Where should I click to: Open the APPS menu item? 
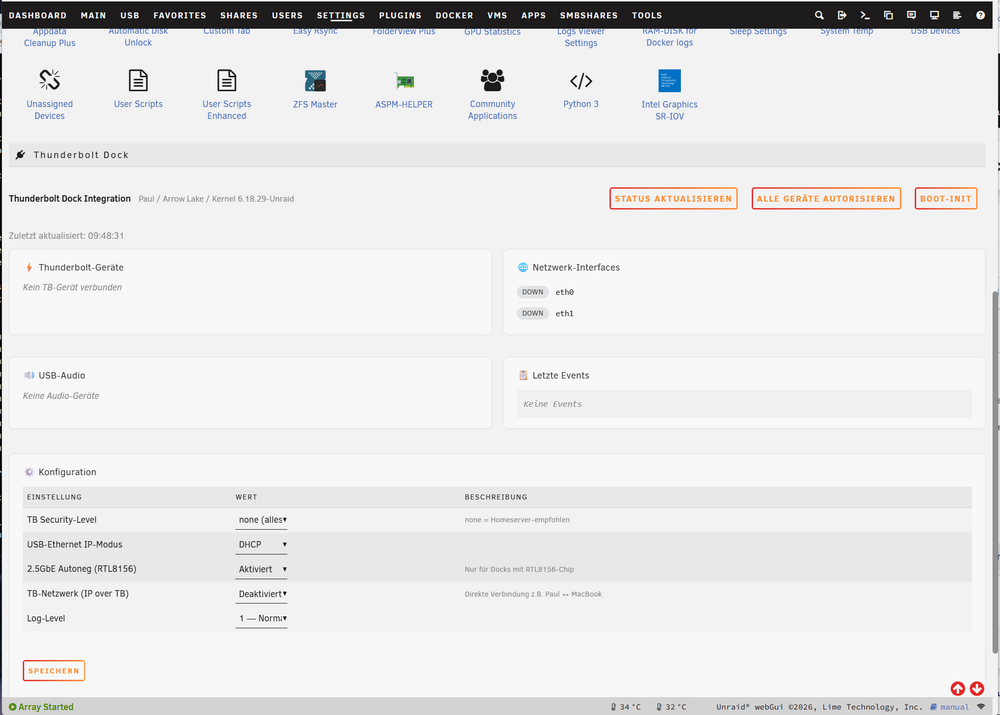(533, 15)
